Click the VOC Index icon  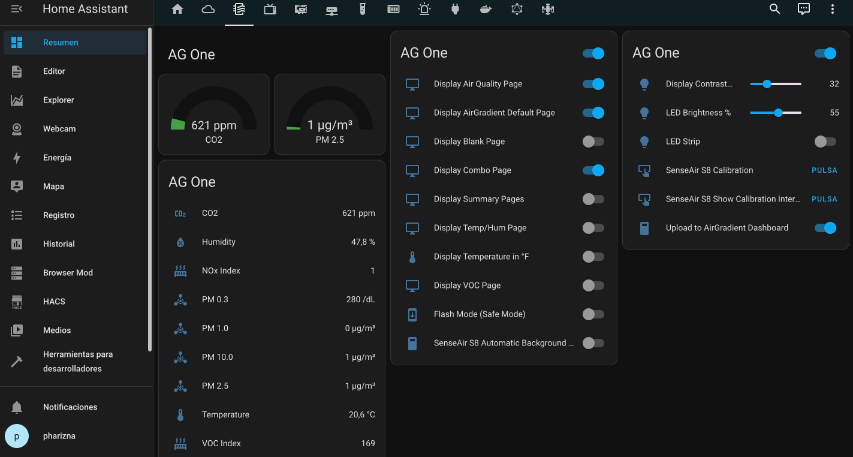point(180,443)
